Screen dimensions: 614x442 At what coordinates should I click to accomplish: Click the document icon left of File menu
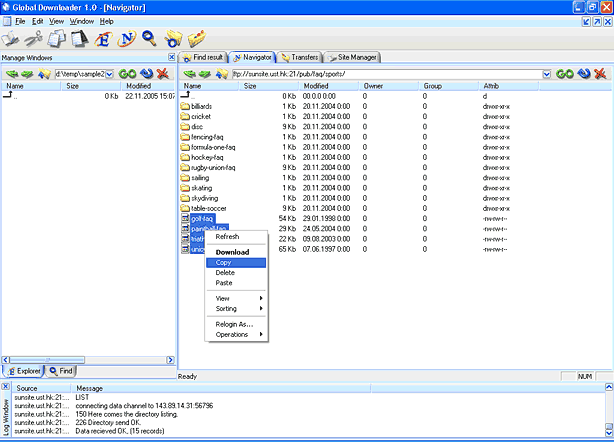(7, 21)
